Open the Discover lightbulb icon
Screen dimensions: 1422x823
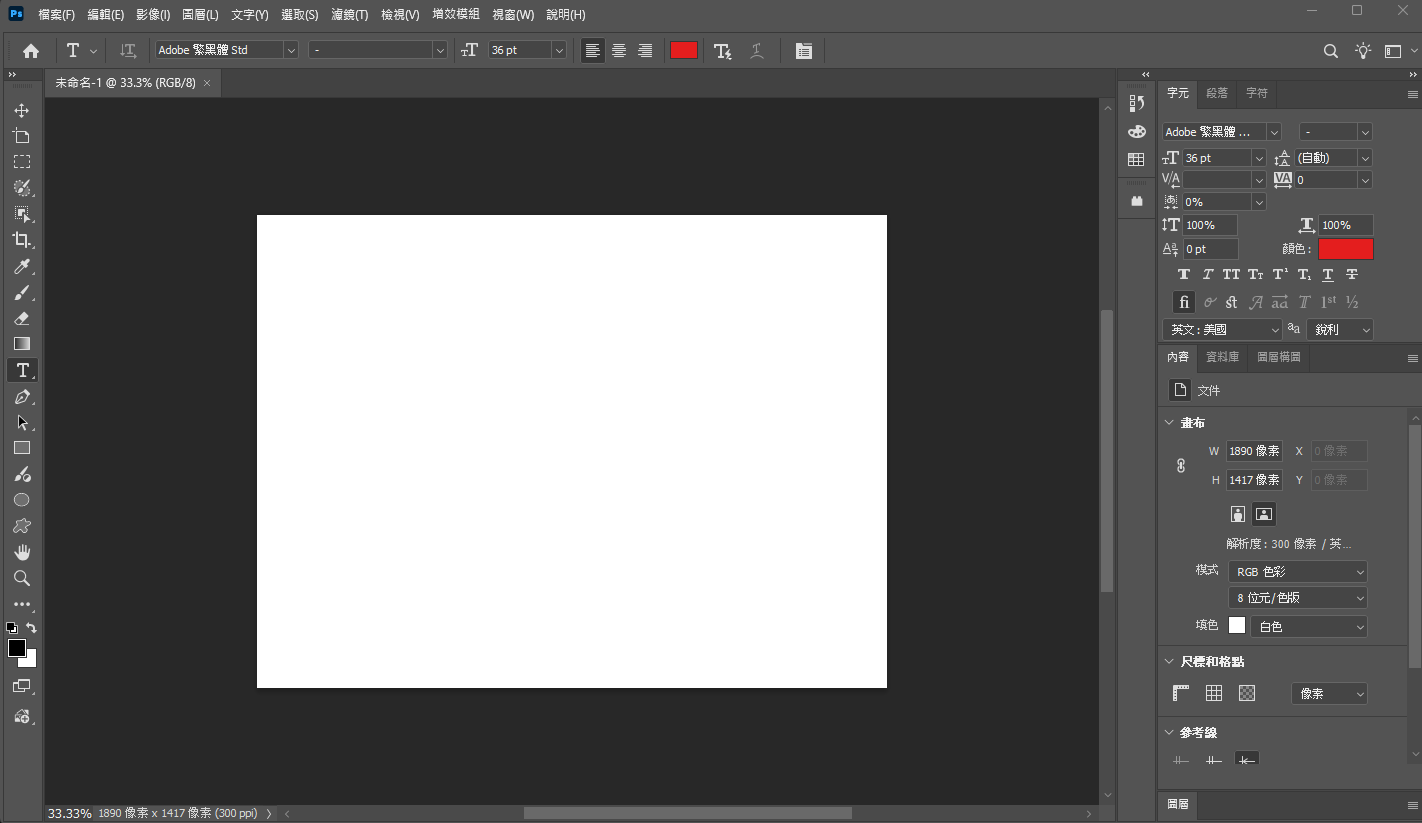1363,50
